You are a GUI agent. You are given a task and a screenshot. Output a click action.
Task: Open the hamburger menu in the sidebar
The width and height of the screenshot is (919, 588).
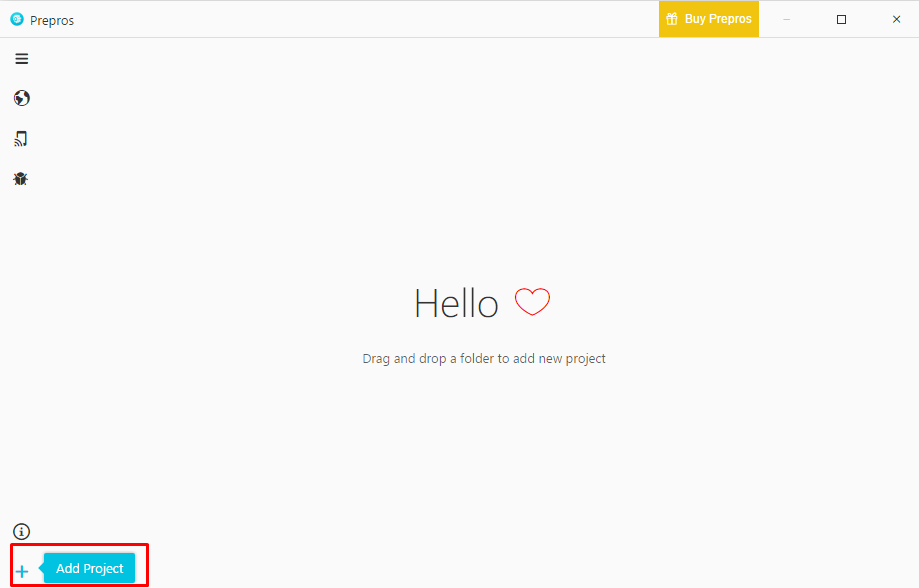pyautogui.click(x=21, y=59)
